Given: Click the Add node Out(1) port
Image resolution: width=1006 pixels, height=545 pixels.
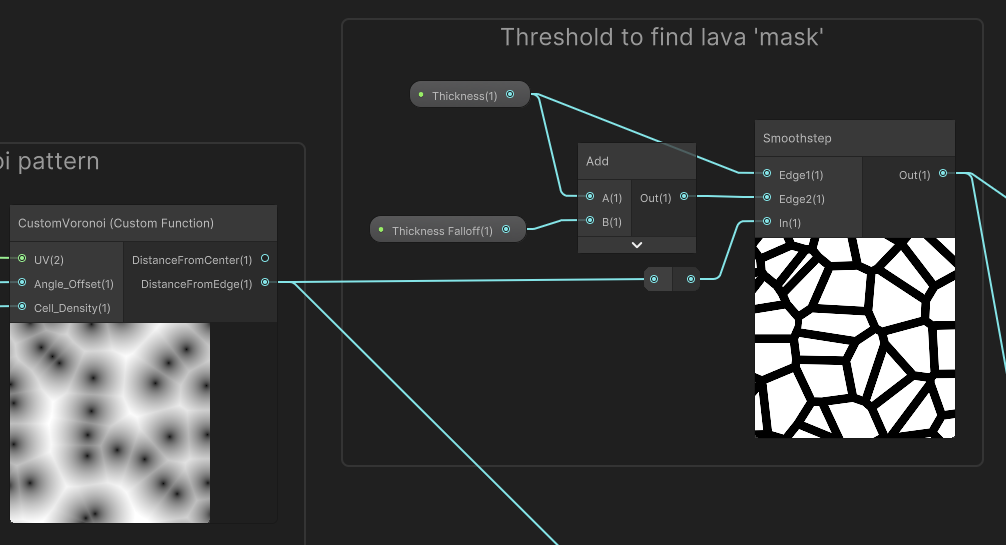Looking at the screenshot, I should click(684, 197).
